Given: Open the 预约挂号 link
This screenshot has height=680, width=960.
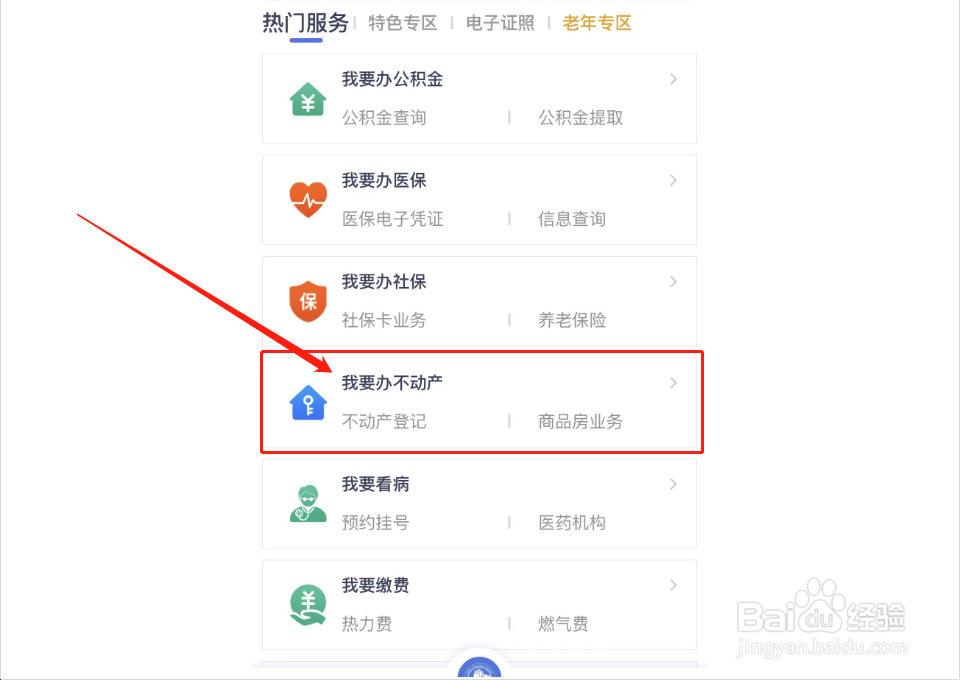Looking at the screenshot, I should click(375, 523).
